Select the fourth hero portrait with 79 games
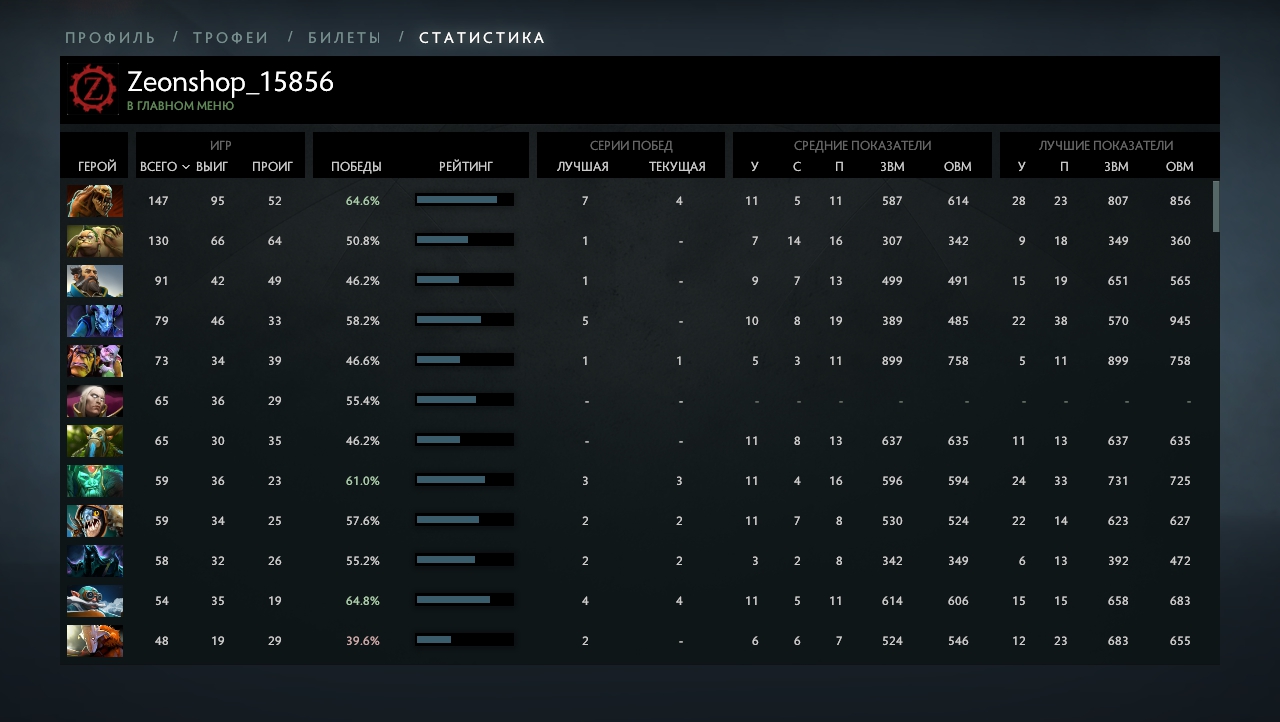This screenshot has height=722, width=1280. (x=95, y=321)
